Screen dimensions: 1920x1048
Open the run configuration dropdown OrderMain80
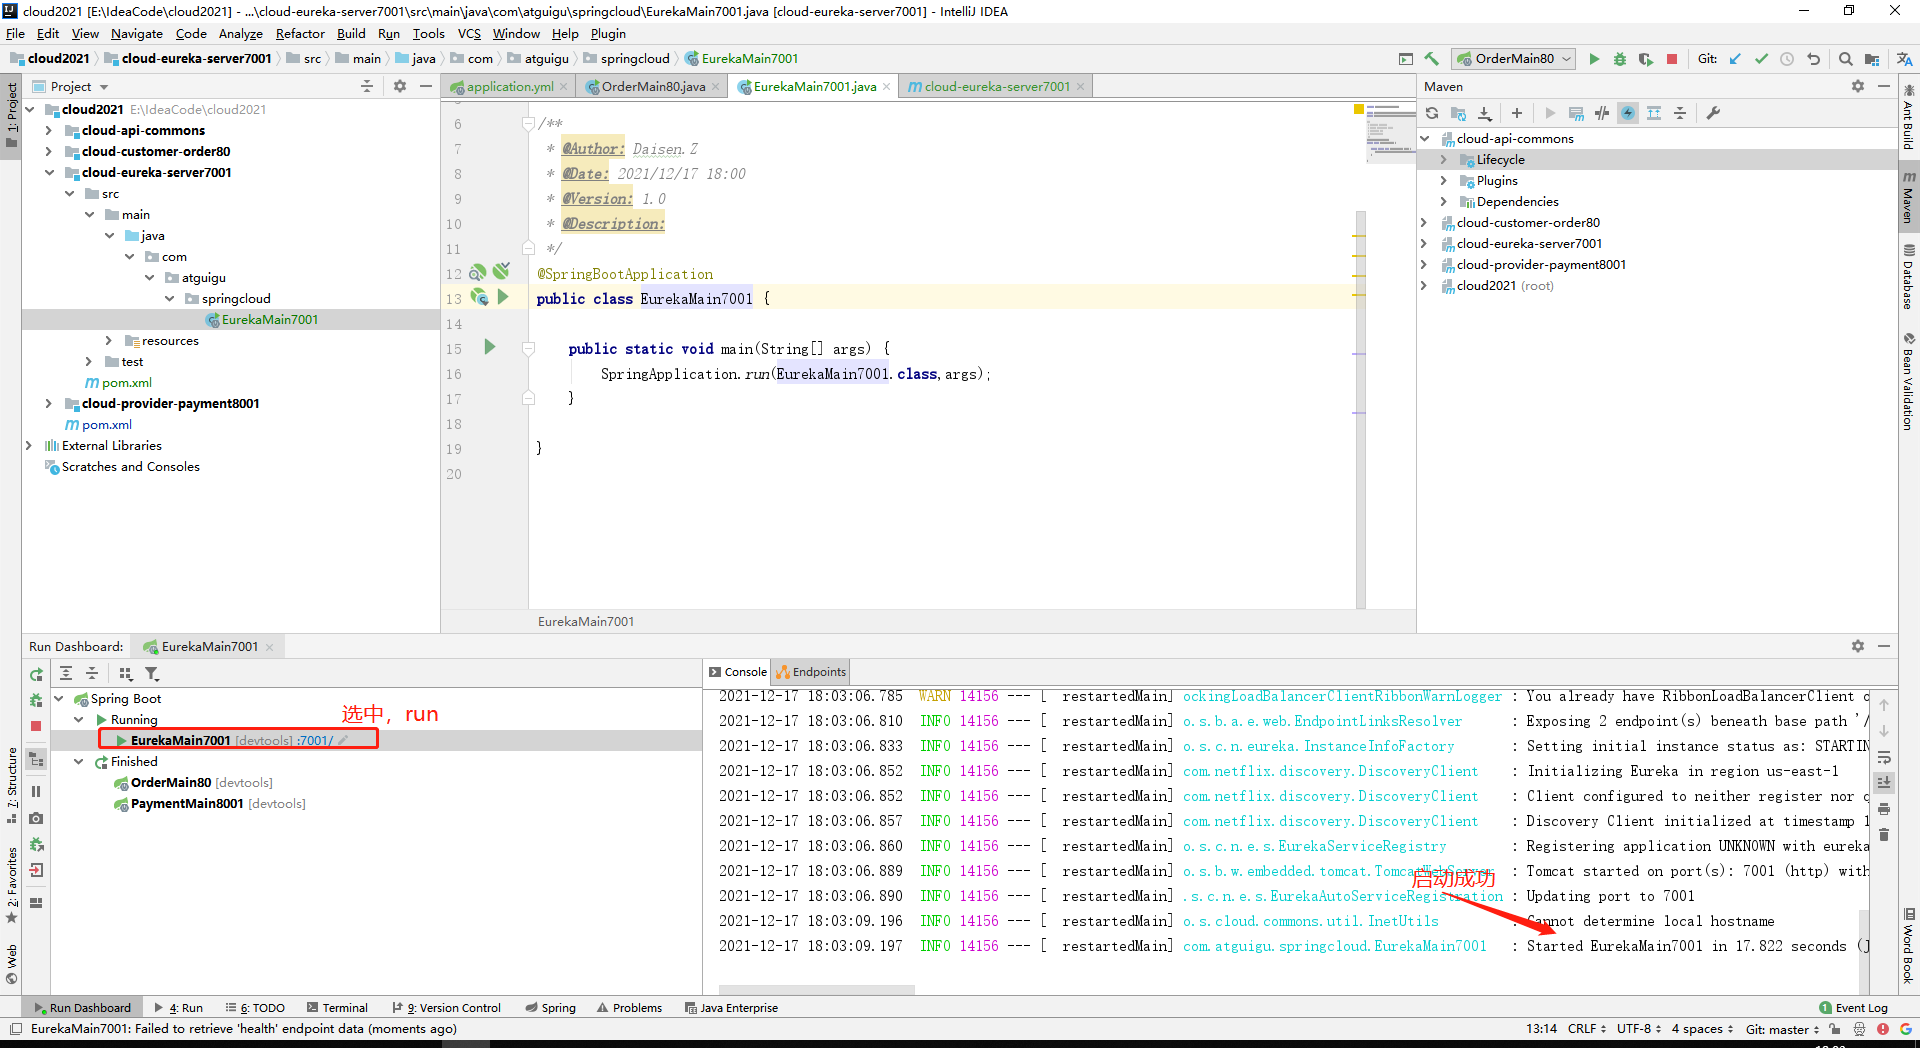click(1514, 59)
